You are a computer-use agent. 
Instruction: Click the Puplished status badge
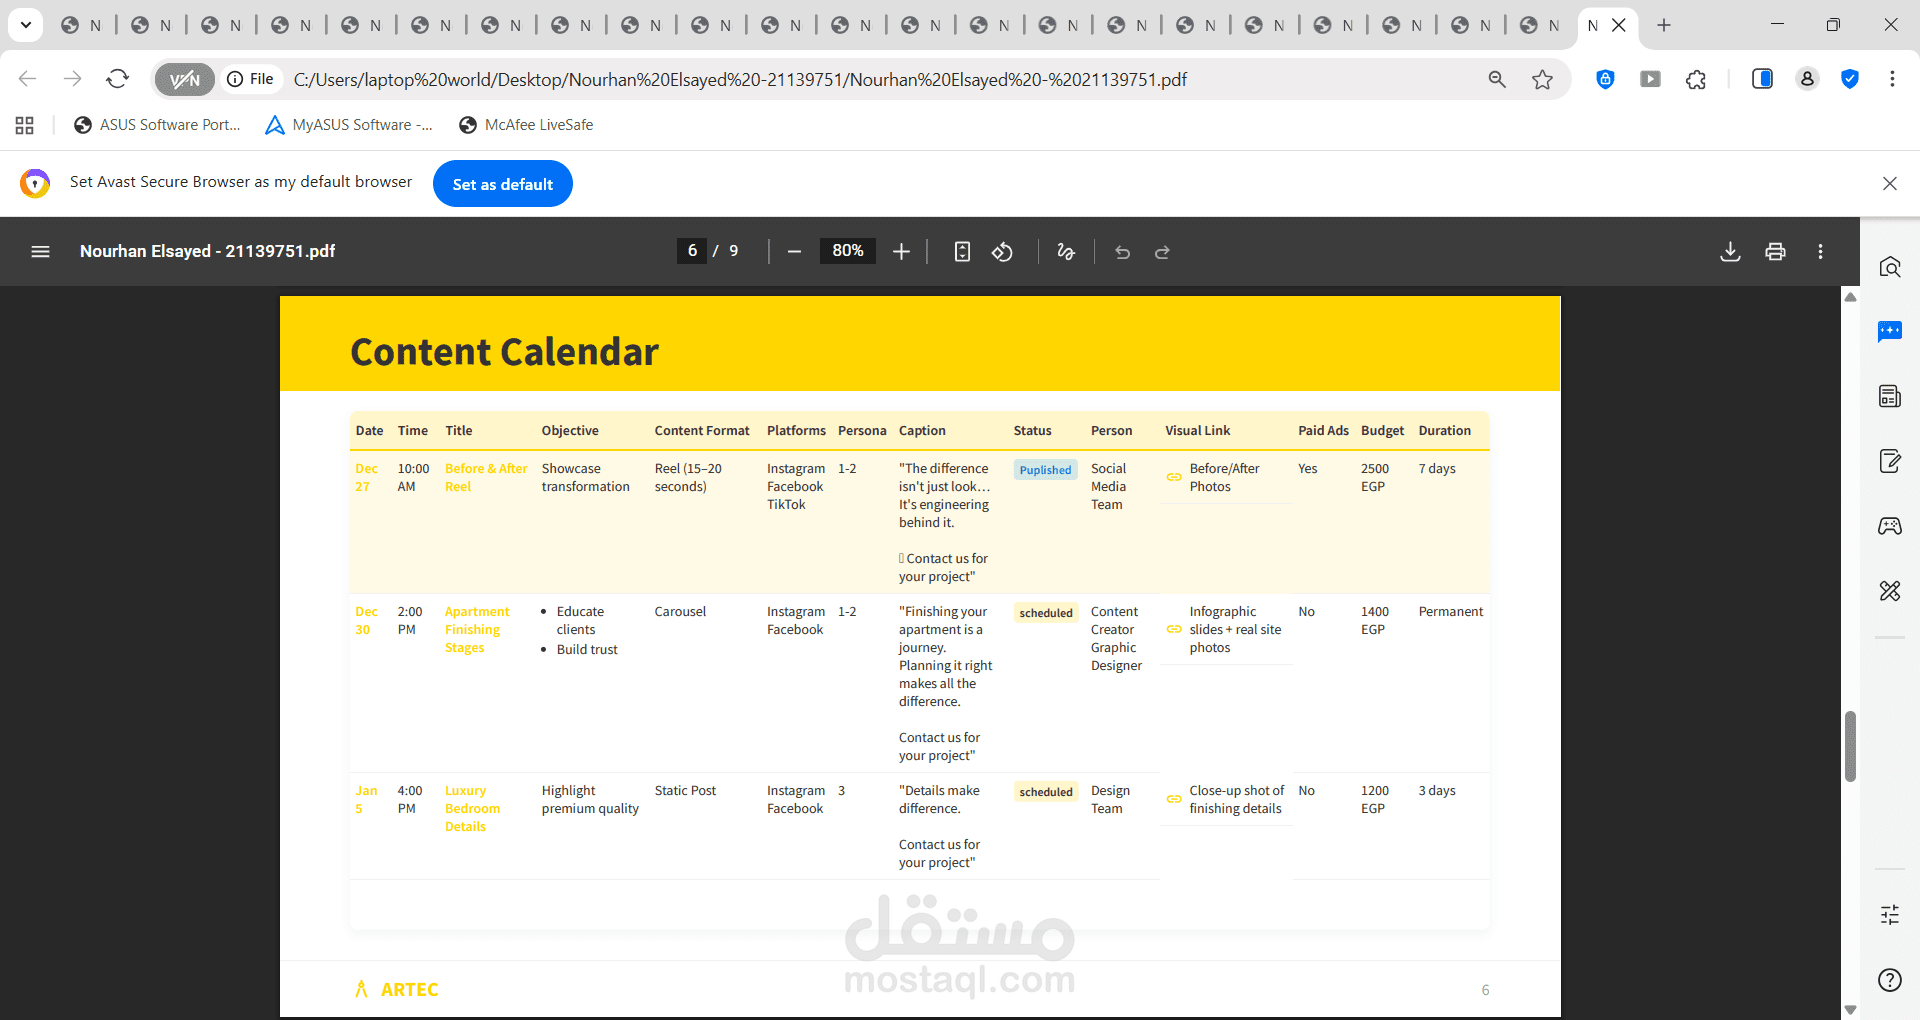pos(1045,470)
